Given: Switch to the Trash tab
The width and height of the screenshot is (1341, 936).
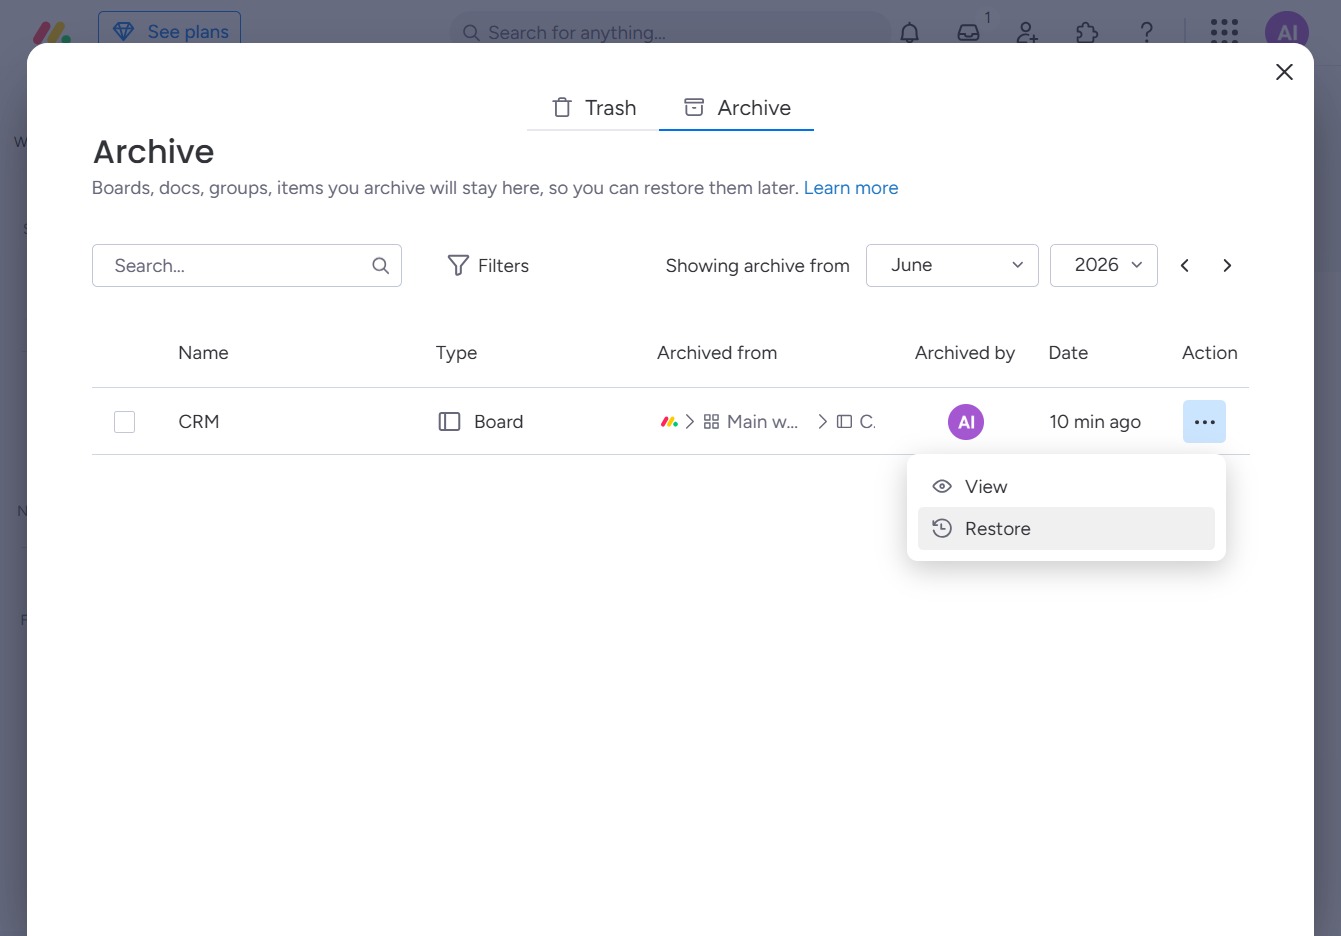Looking at the screenshot, I should pos(594,108).
